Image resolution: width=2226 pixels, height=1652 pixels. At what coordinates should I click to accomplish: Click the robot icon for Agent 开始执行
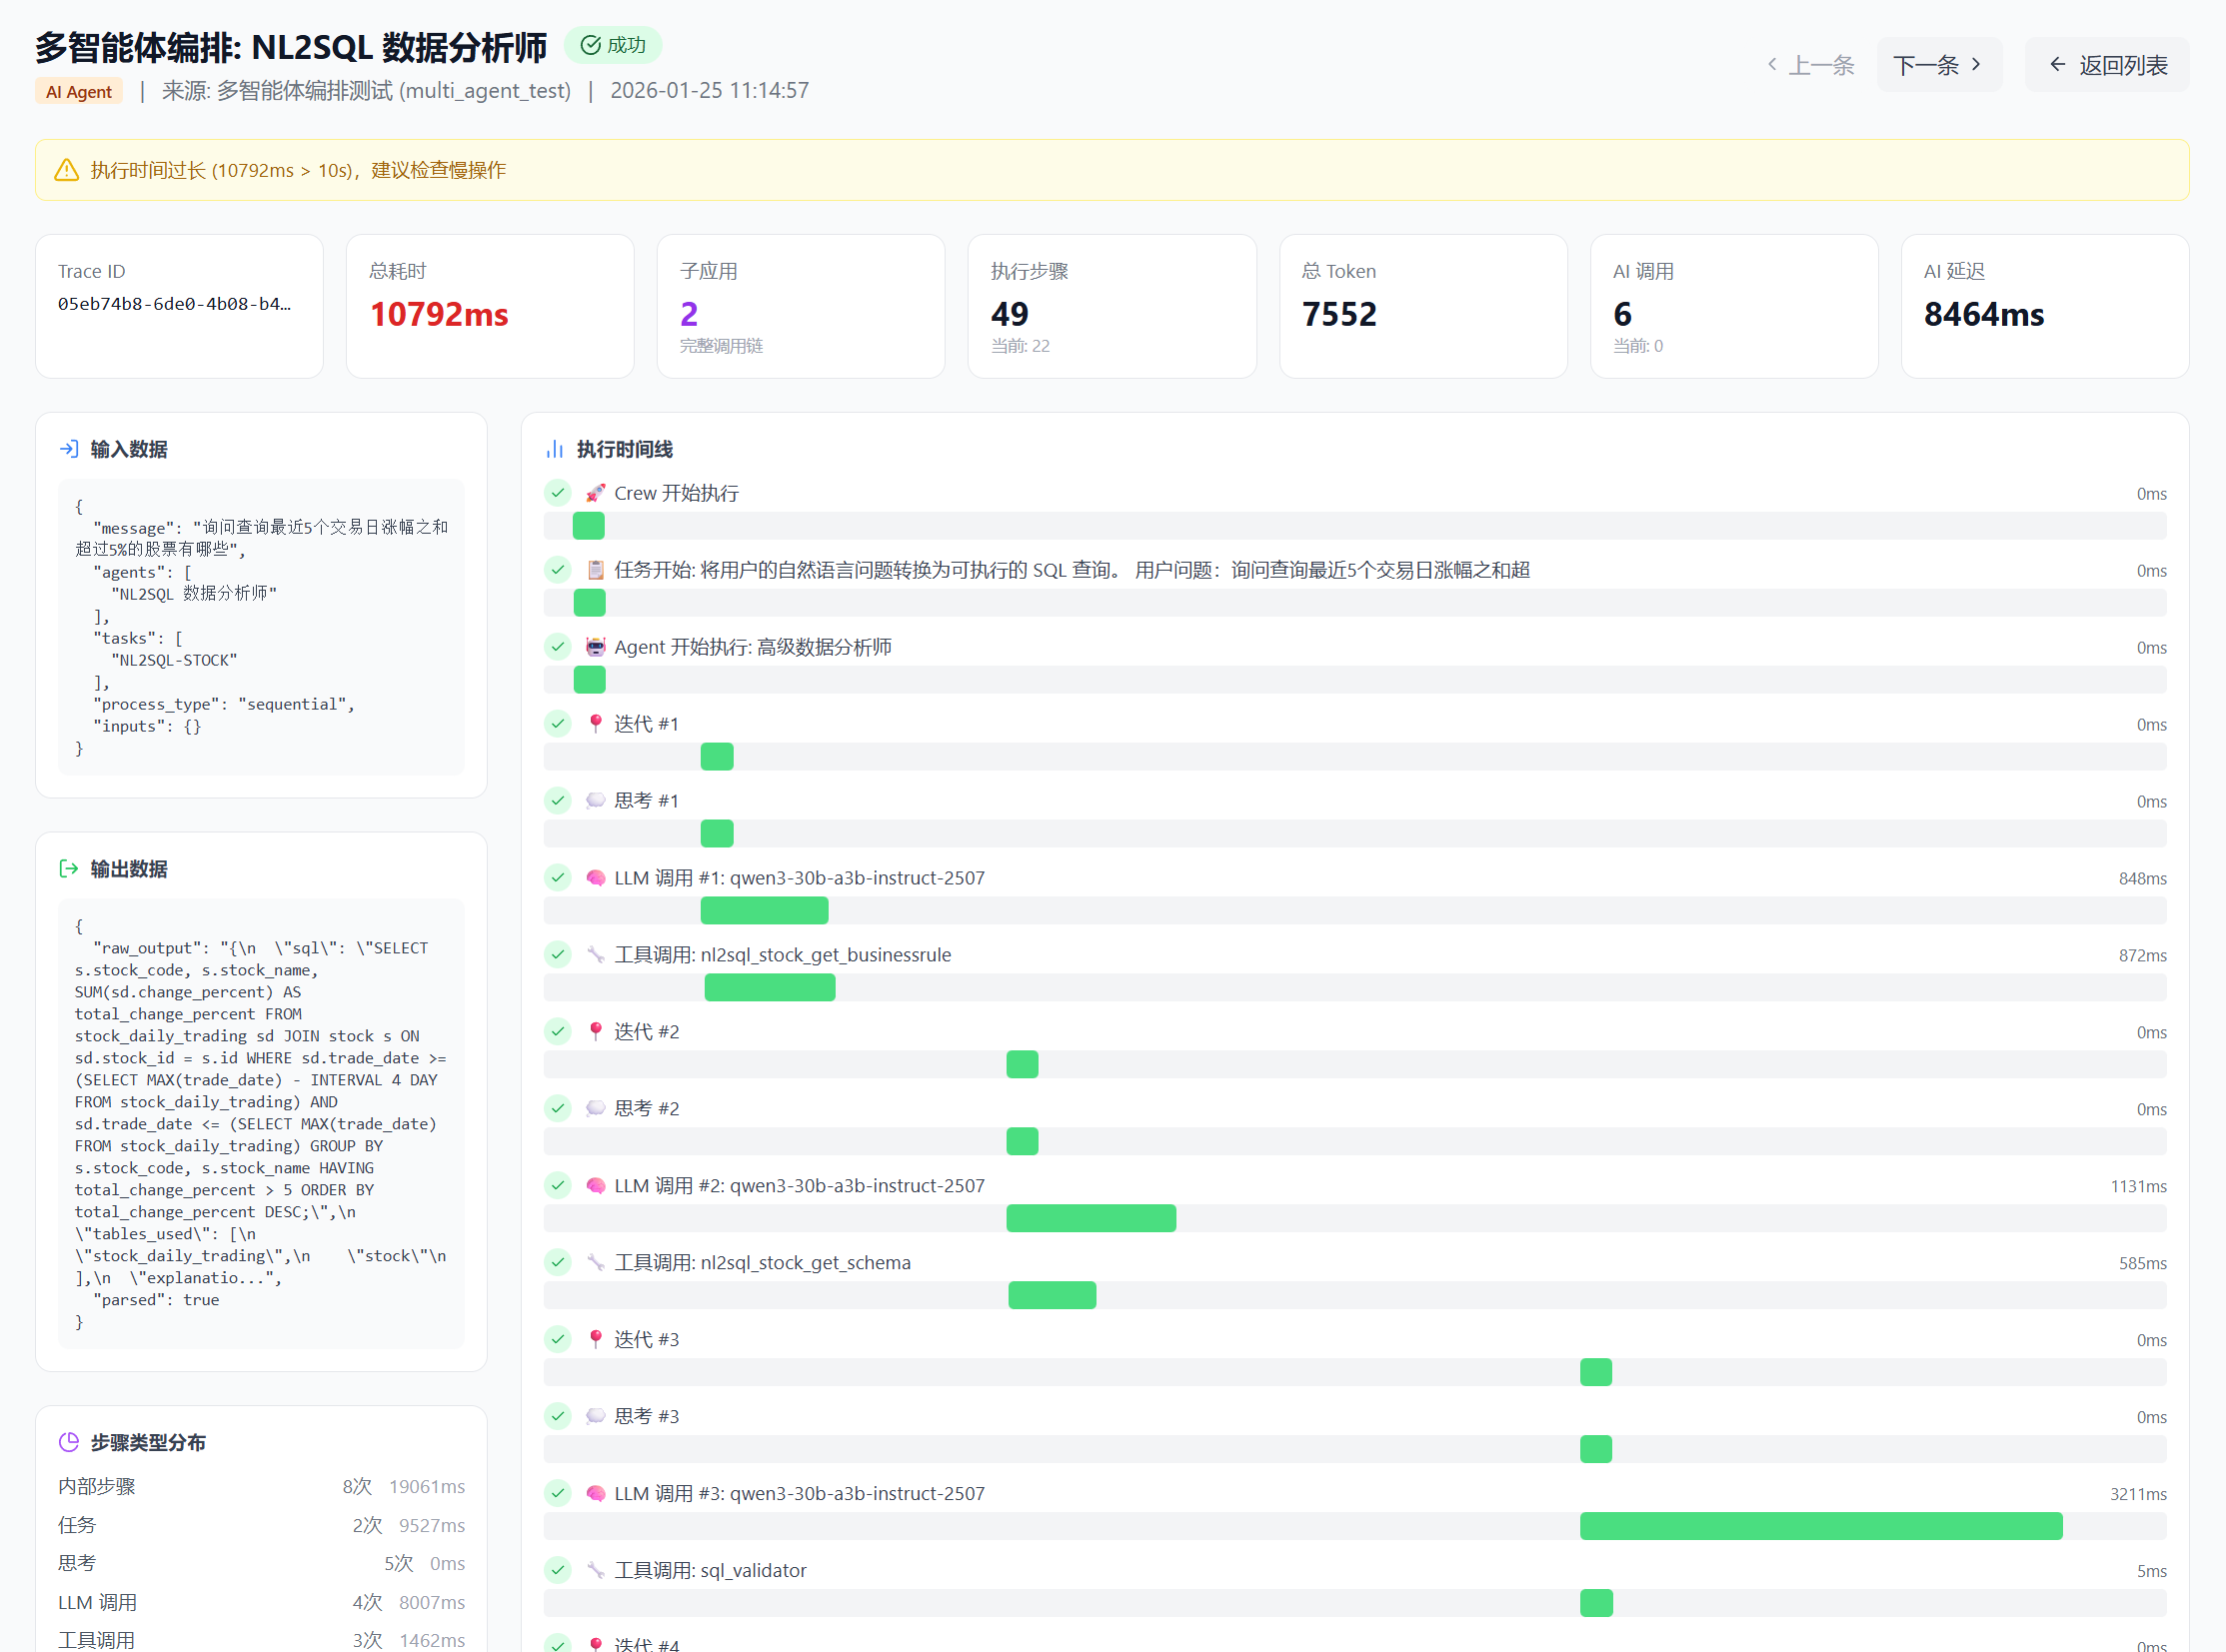pos(595,647)
